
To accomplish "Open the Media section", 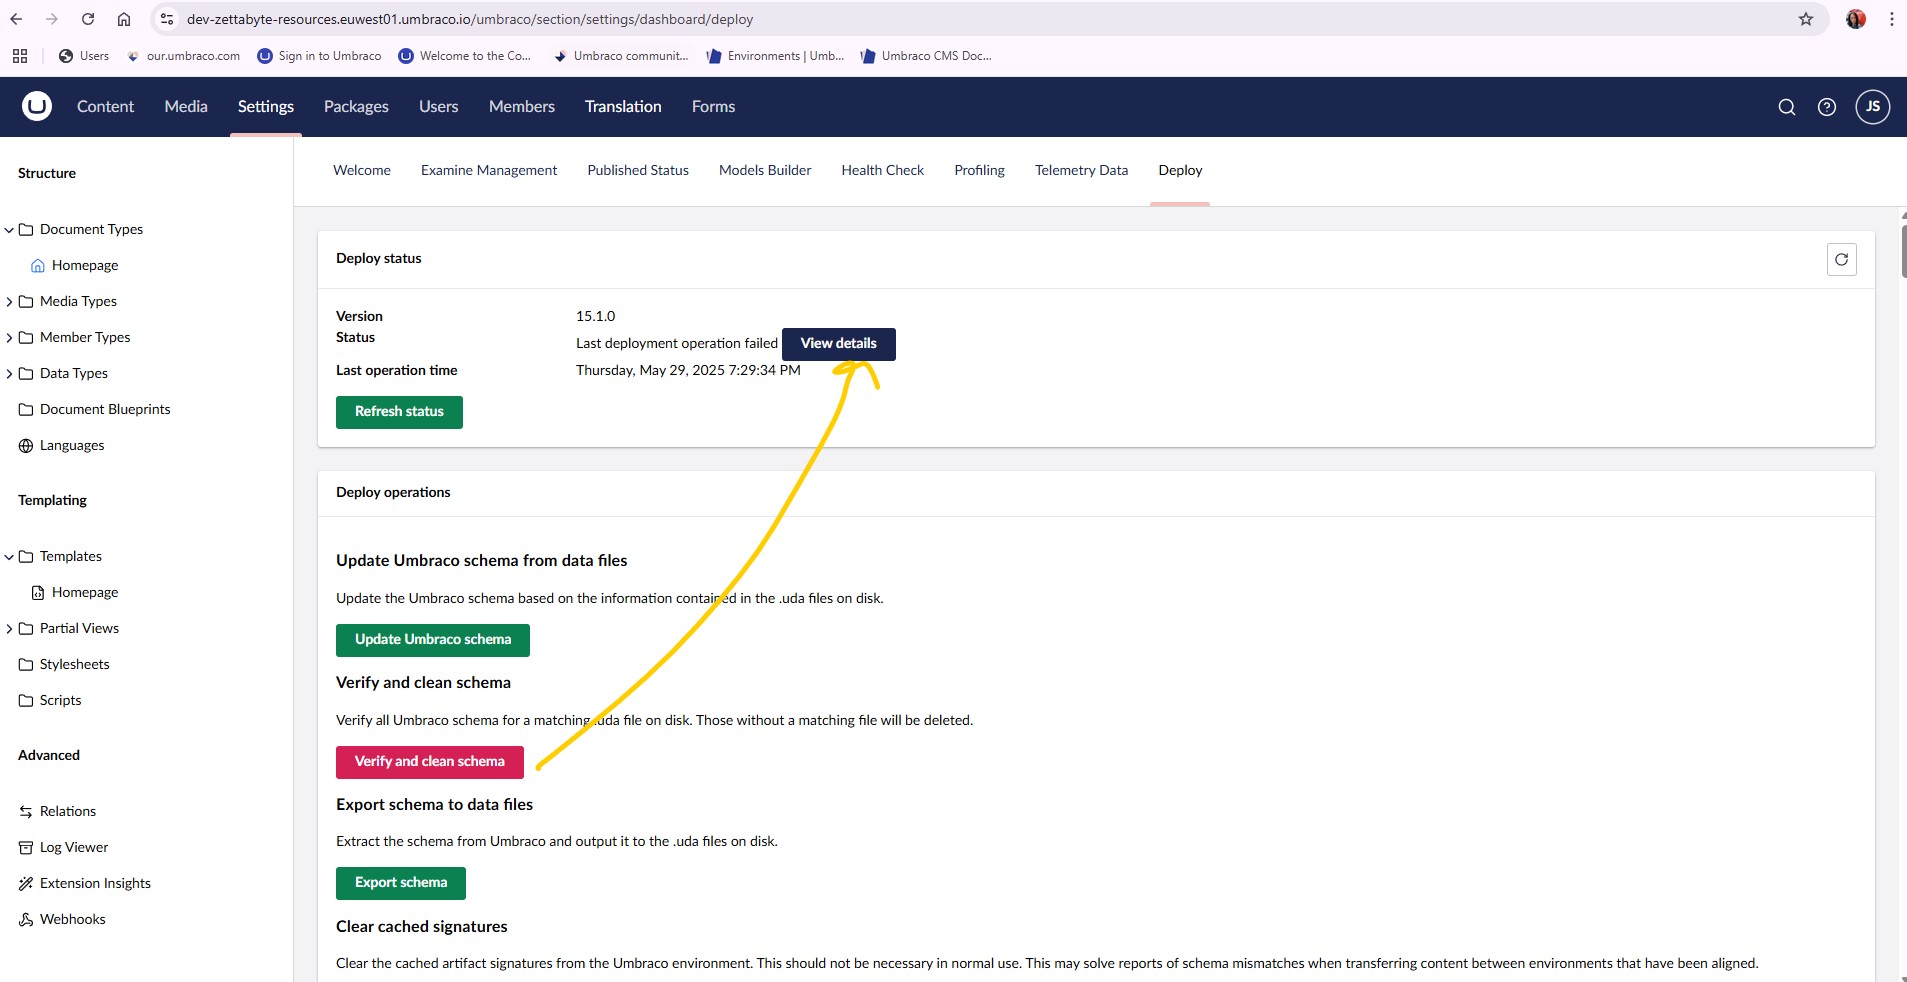I will coord(186,107).
